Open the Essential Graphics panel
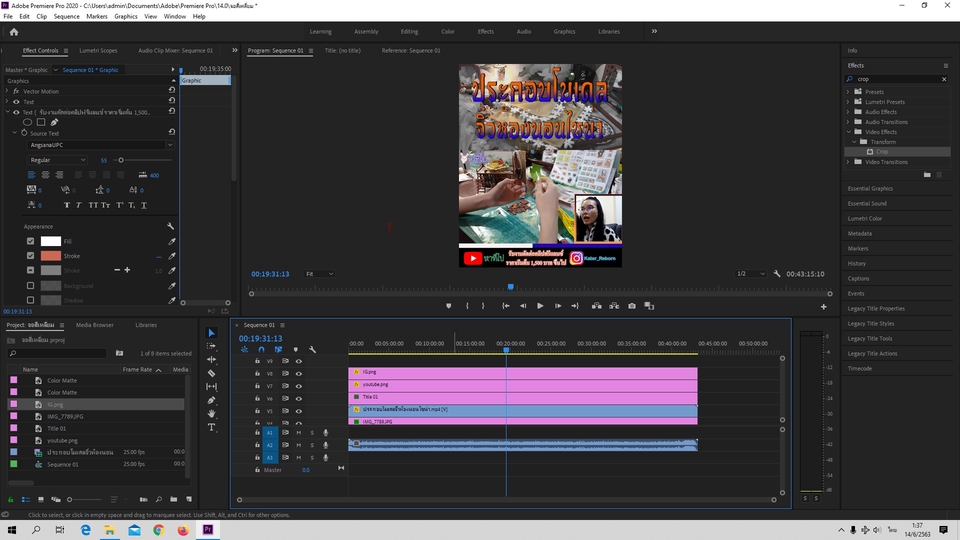 click(870, 189)
